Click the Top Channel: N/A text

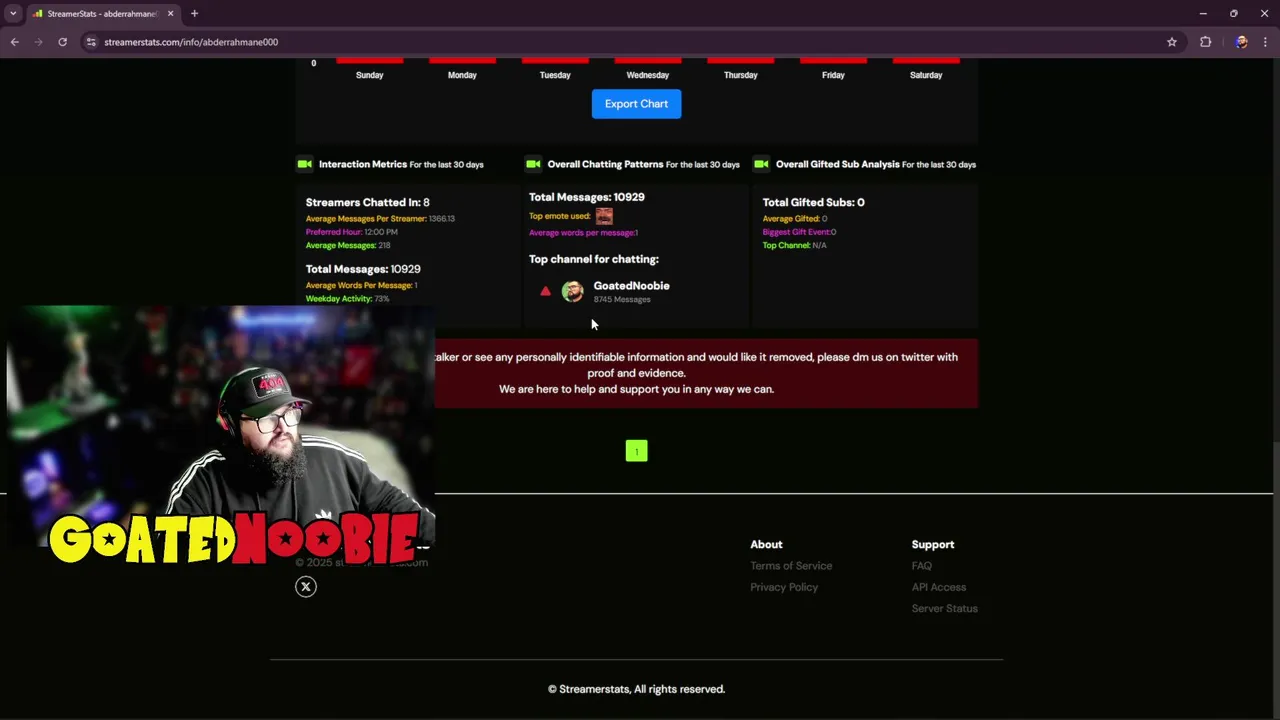point(794,245)
